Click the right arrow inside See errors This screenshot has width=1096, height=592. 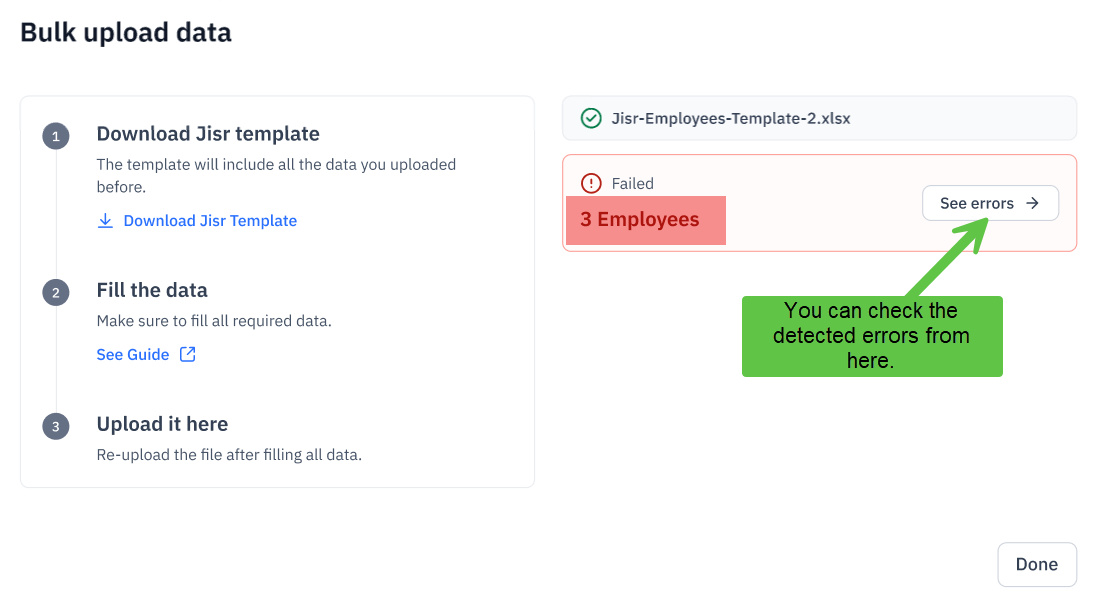[x=1033, y=203]
